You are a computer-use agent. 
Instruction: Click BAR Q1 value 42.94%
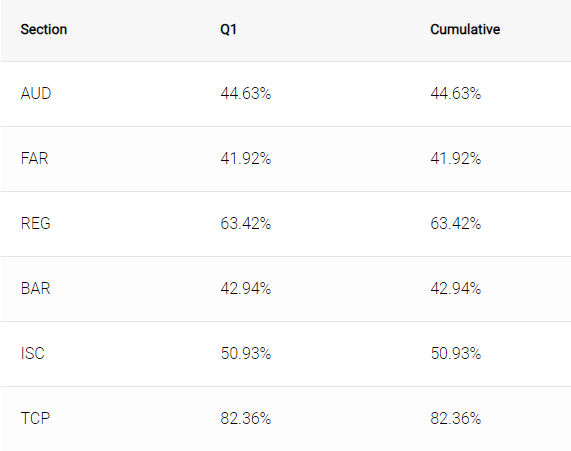tap(246, 289)
